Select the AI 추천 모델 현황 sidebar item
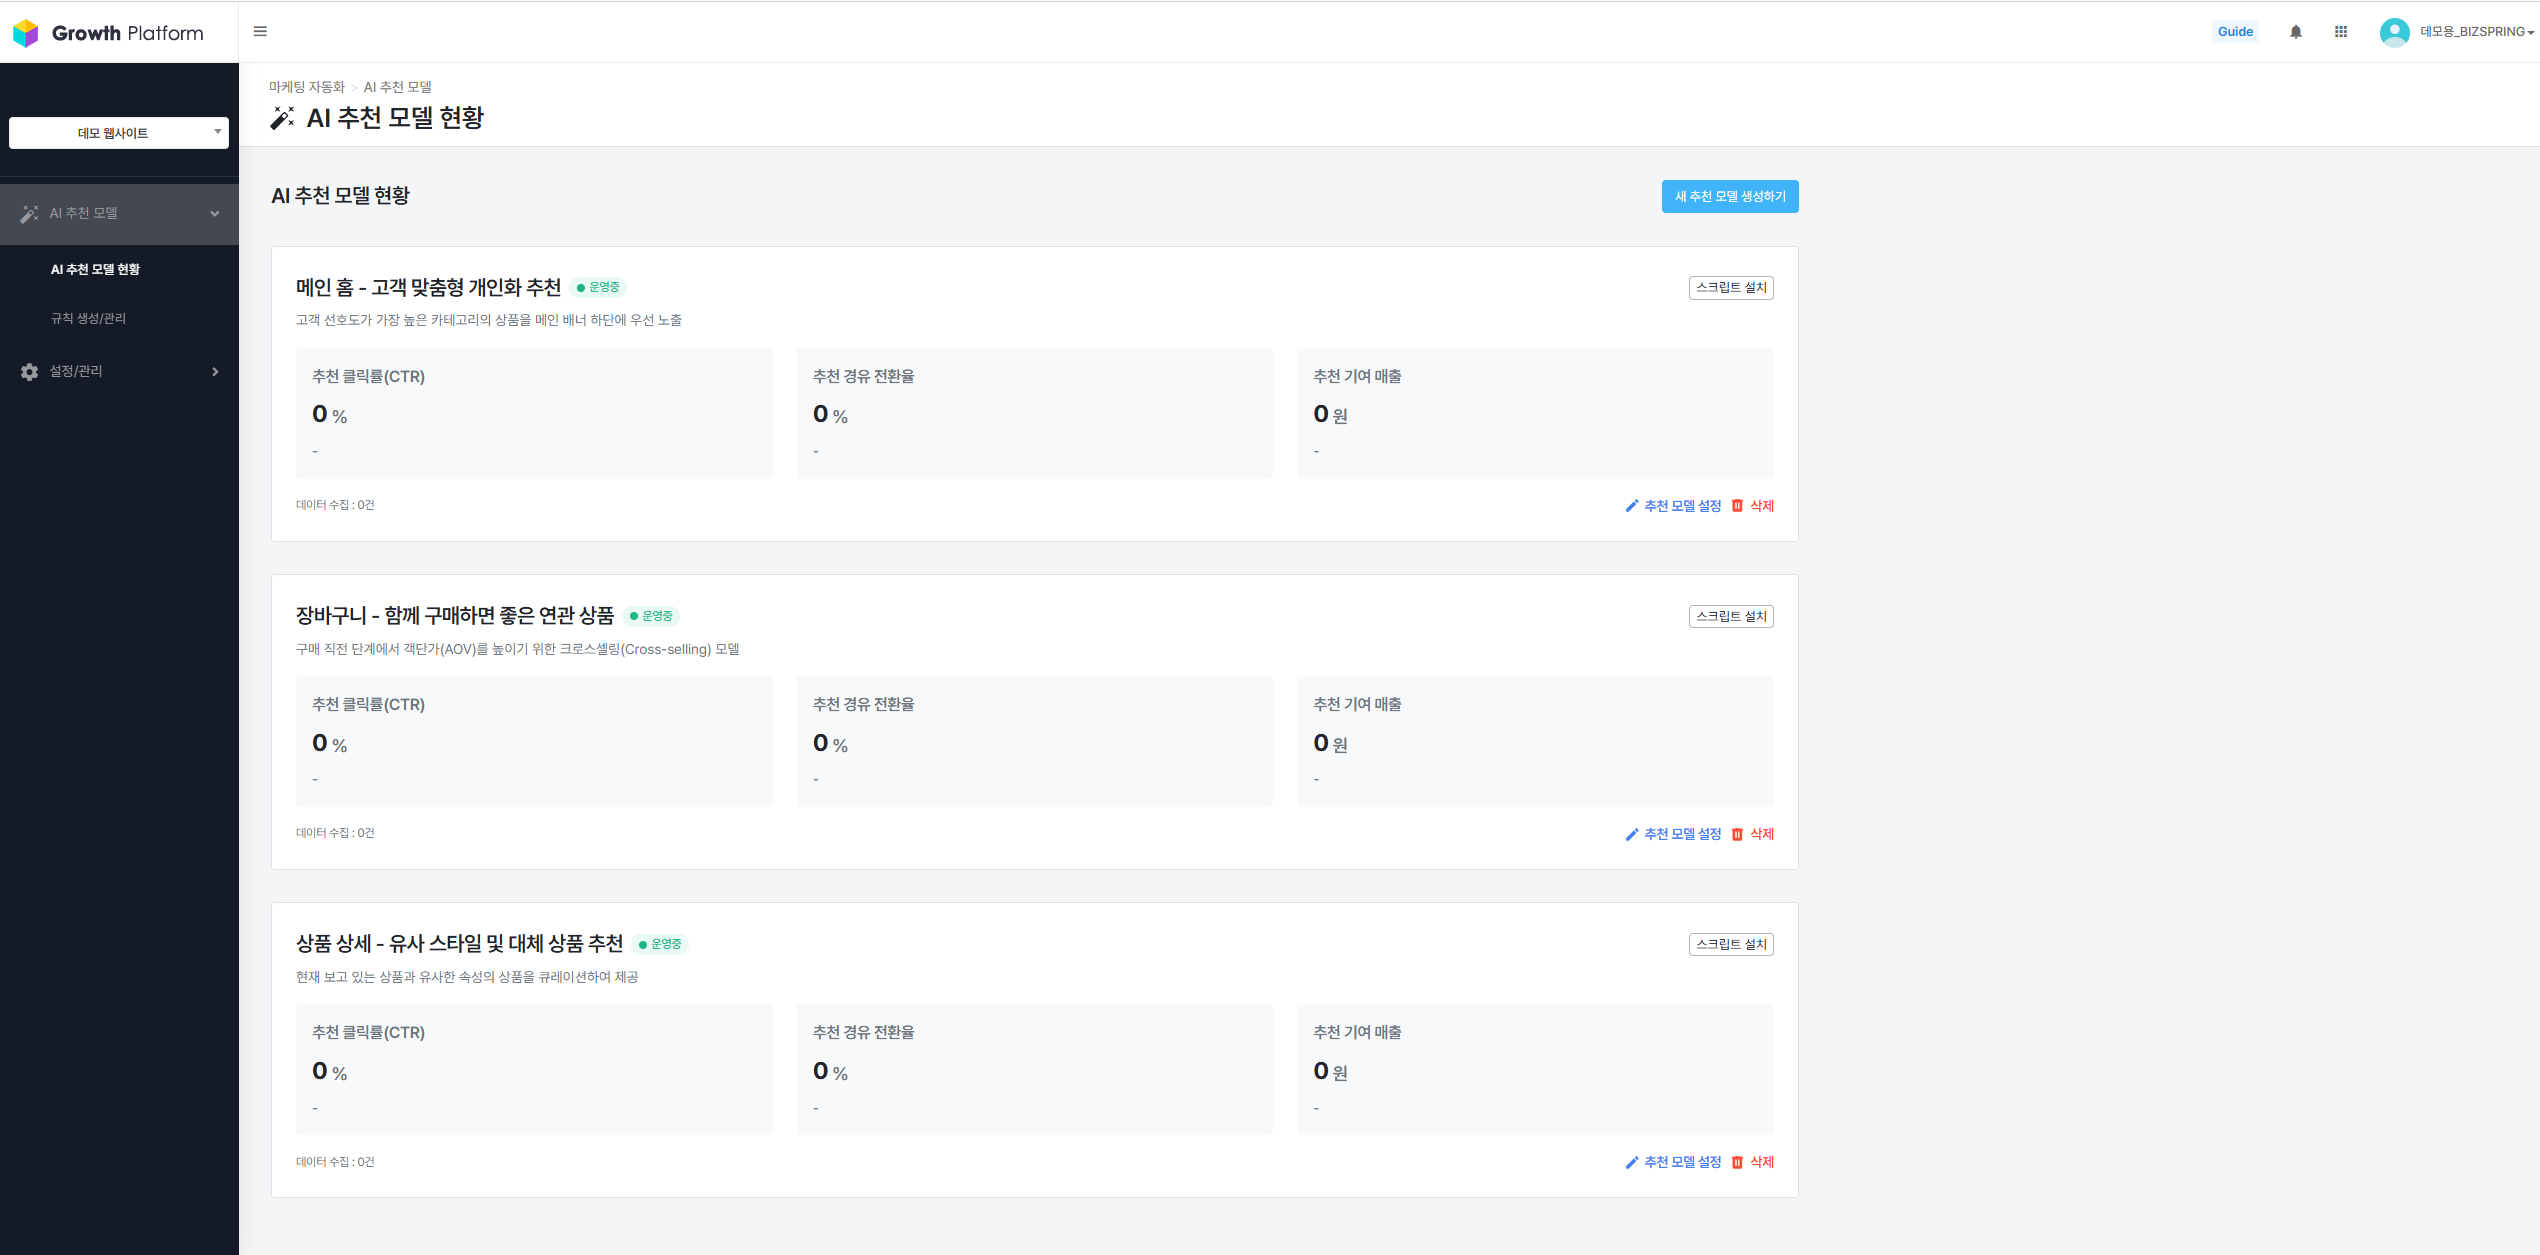The width and height of the screenshot is (2540, 1255). point(95,269)
